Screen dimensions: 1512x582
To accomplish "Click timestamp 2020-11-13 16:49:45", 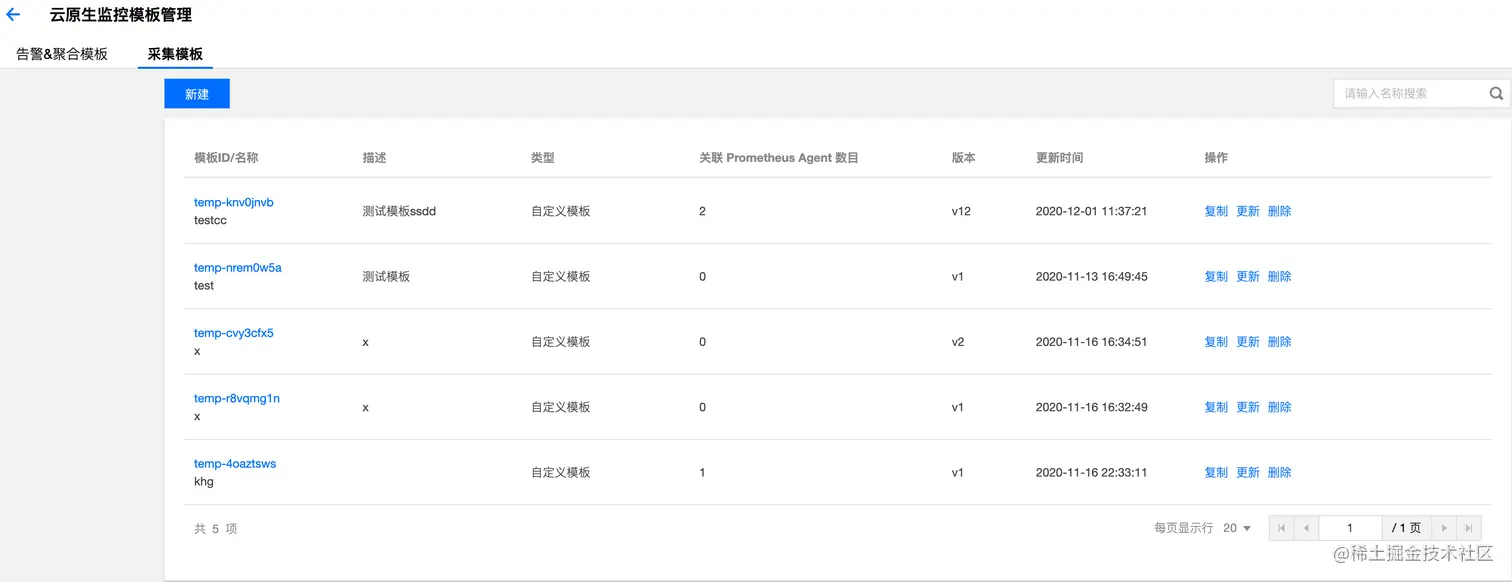I will coord(1092,276).
